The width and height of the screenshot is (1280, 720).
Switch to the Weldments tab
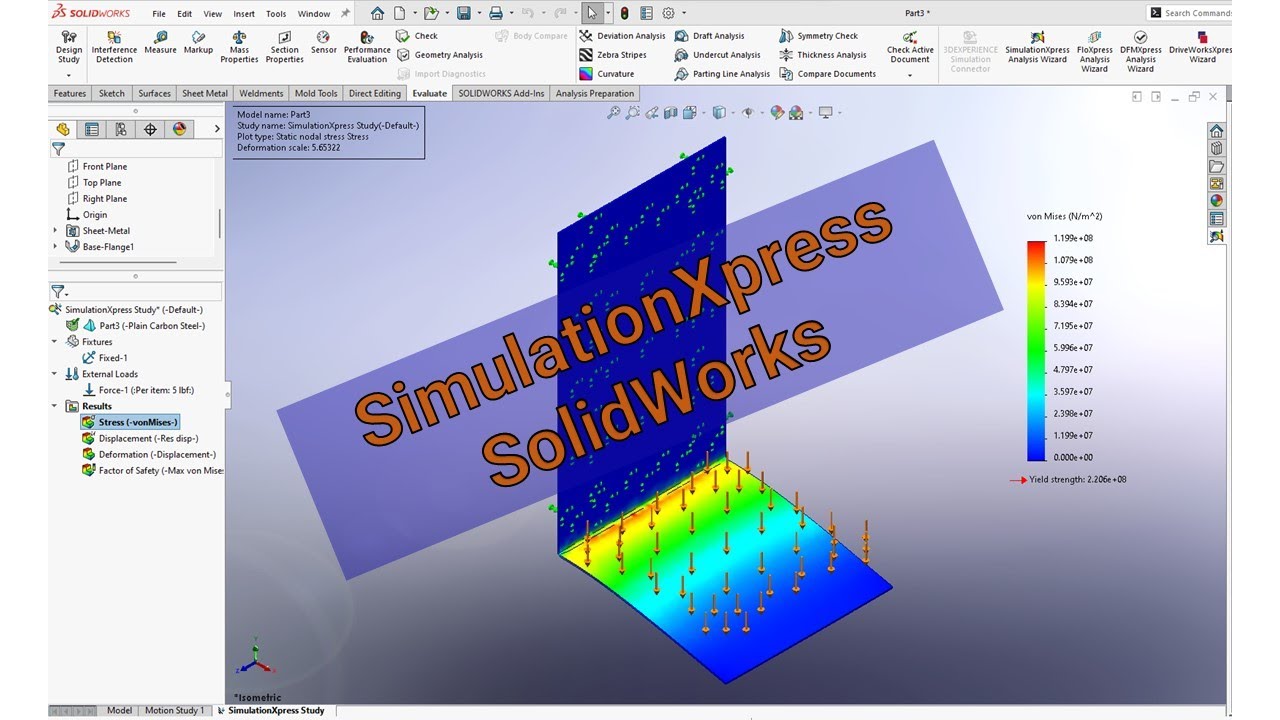[x=261, y=94]
